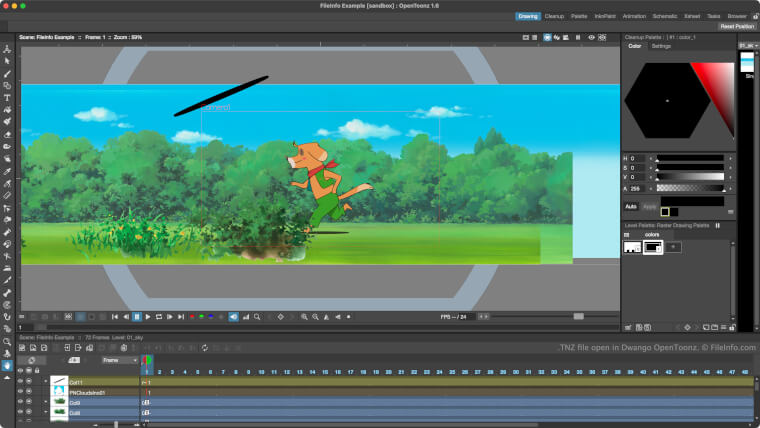Image resolution: width=760 pixels, height=428 pixels.
Task: Hide the Col11 column preview eye
Action: pyautogui.click(x=20, y=381)
